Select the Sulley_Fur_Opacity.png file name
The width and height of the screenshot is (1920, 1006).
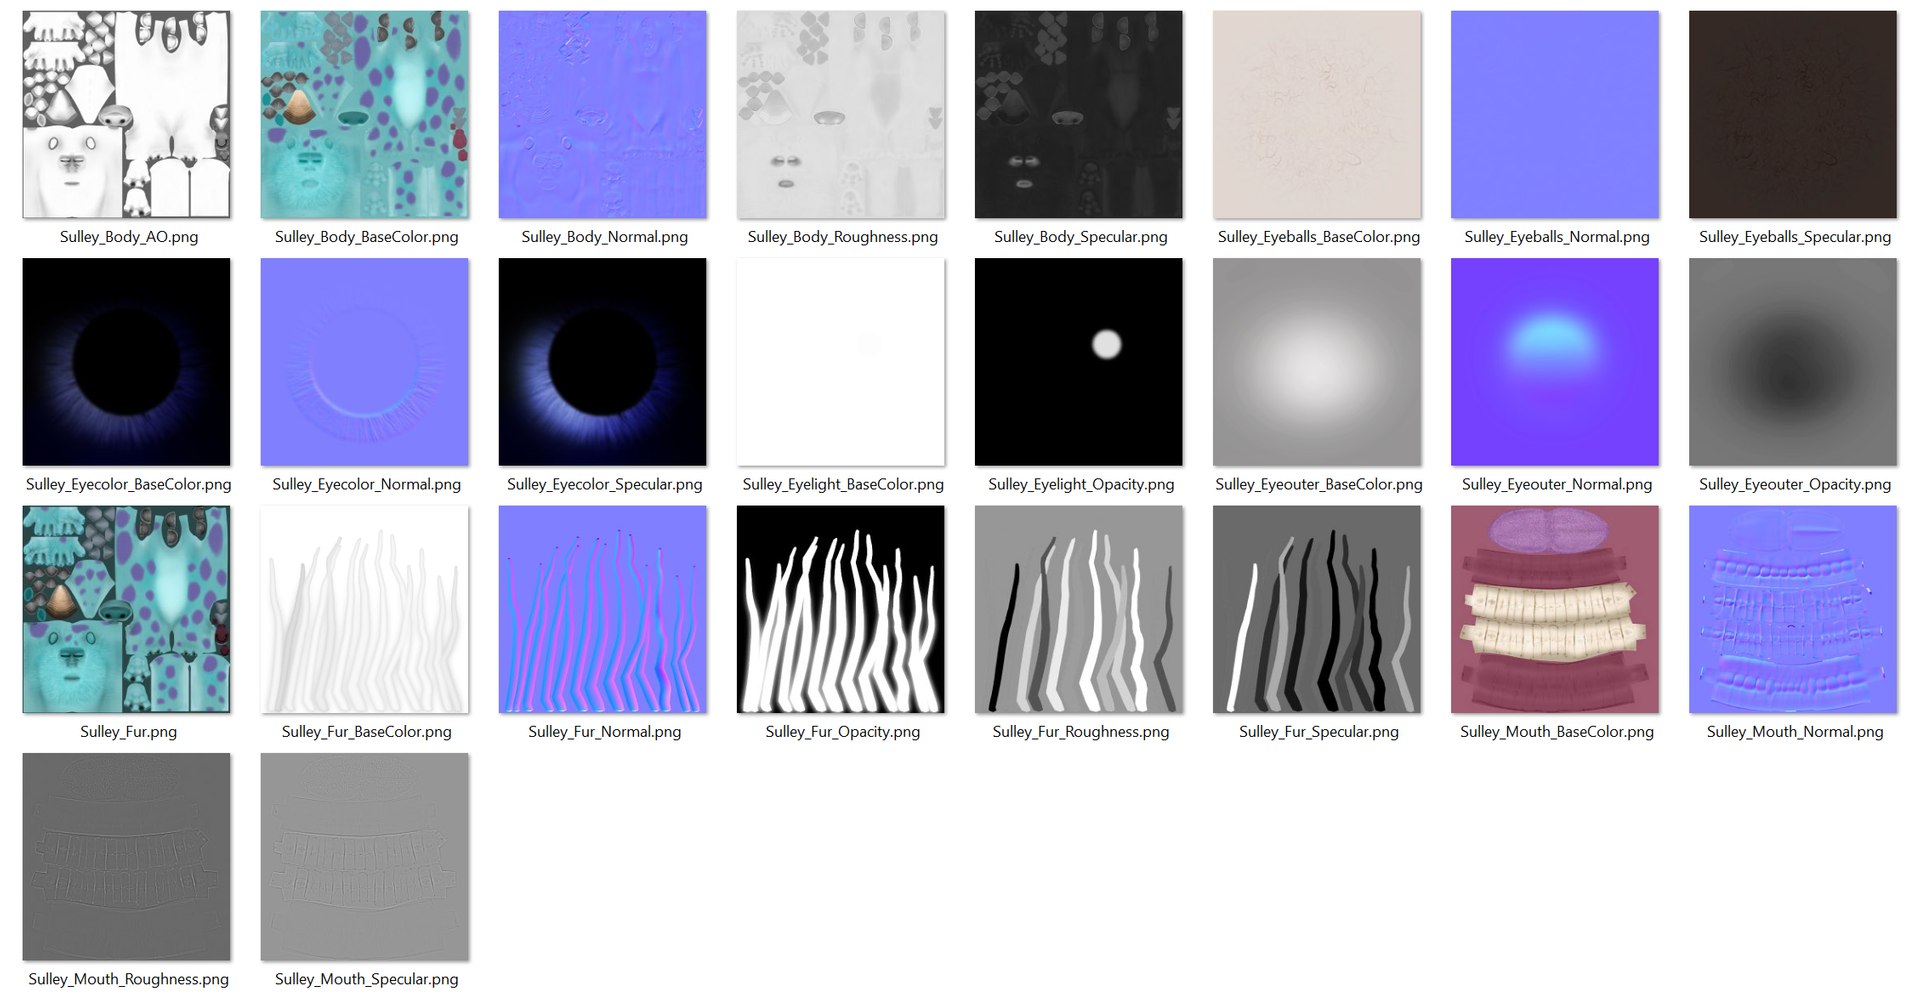(843, 732)
